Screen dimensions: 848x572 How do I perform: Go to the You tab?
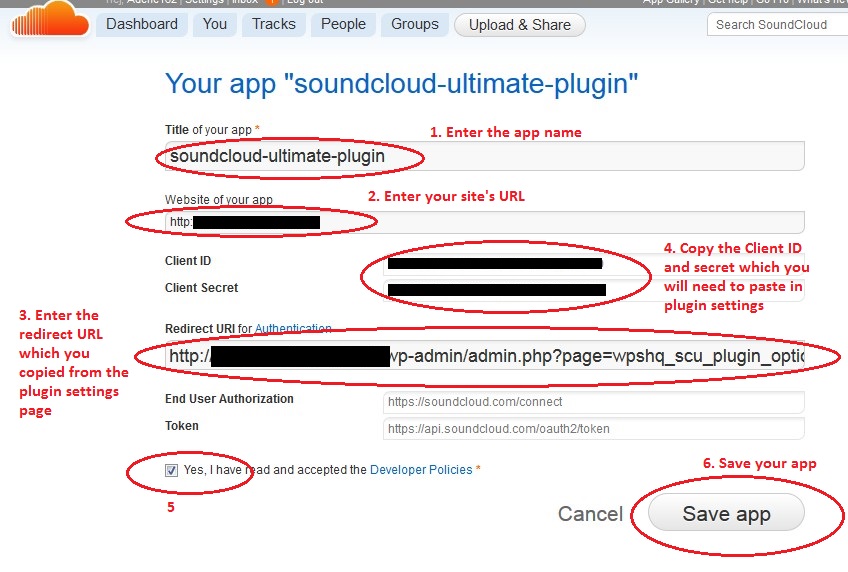point(215,24)
